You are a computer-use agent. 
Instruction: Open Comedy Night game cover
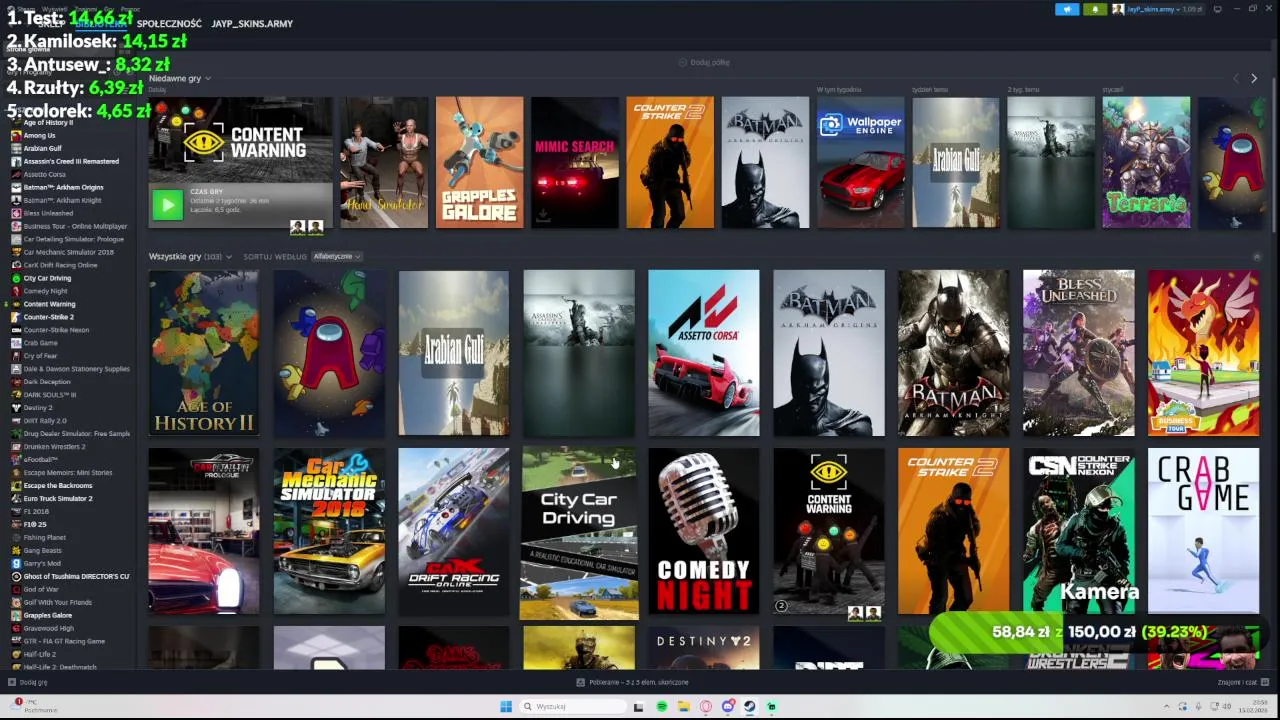704,531
